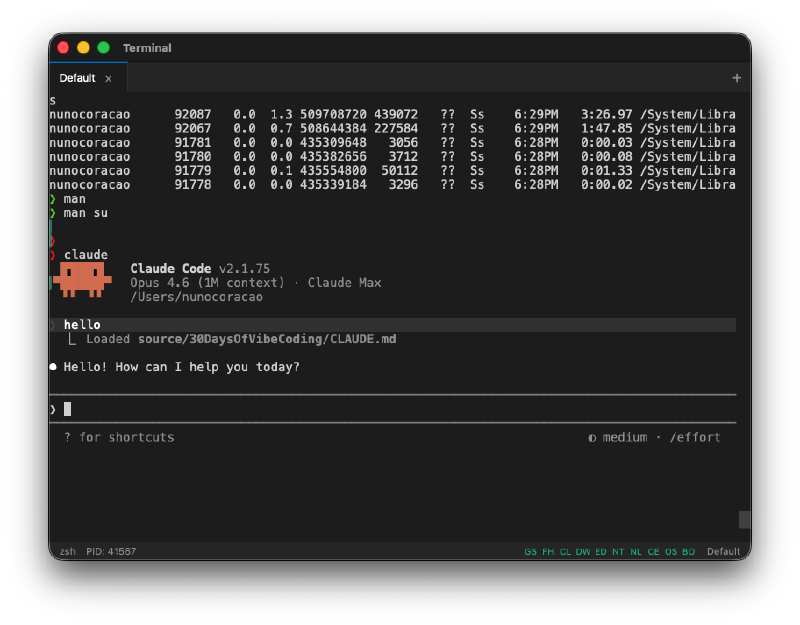
Task: Click the source/30DaysOfVibeCoding/CLAUDE.md path
Action: coord(267,339)
